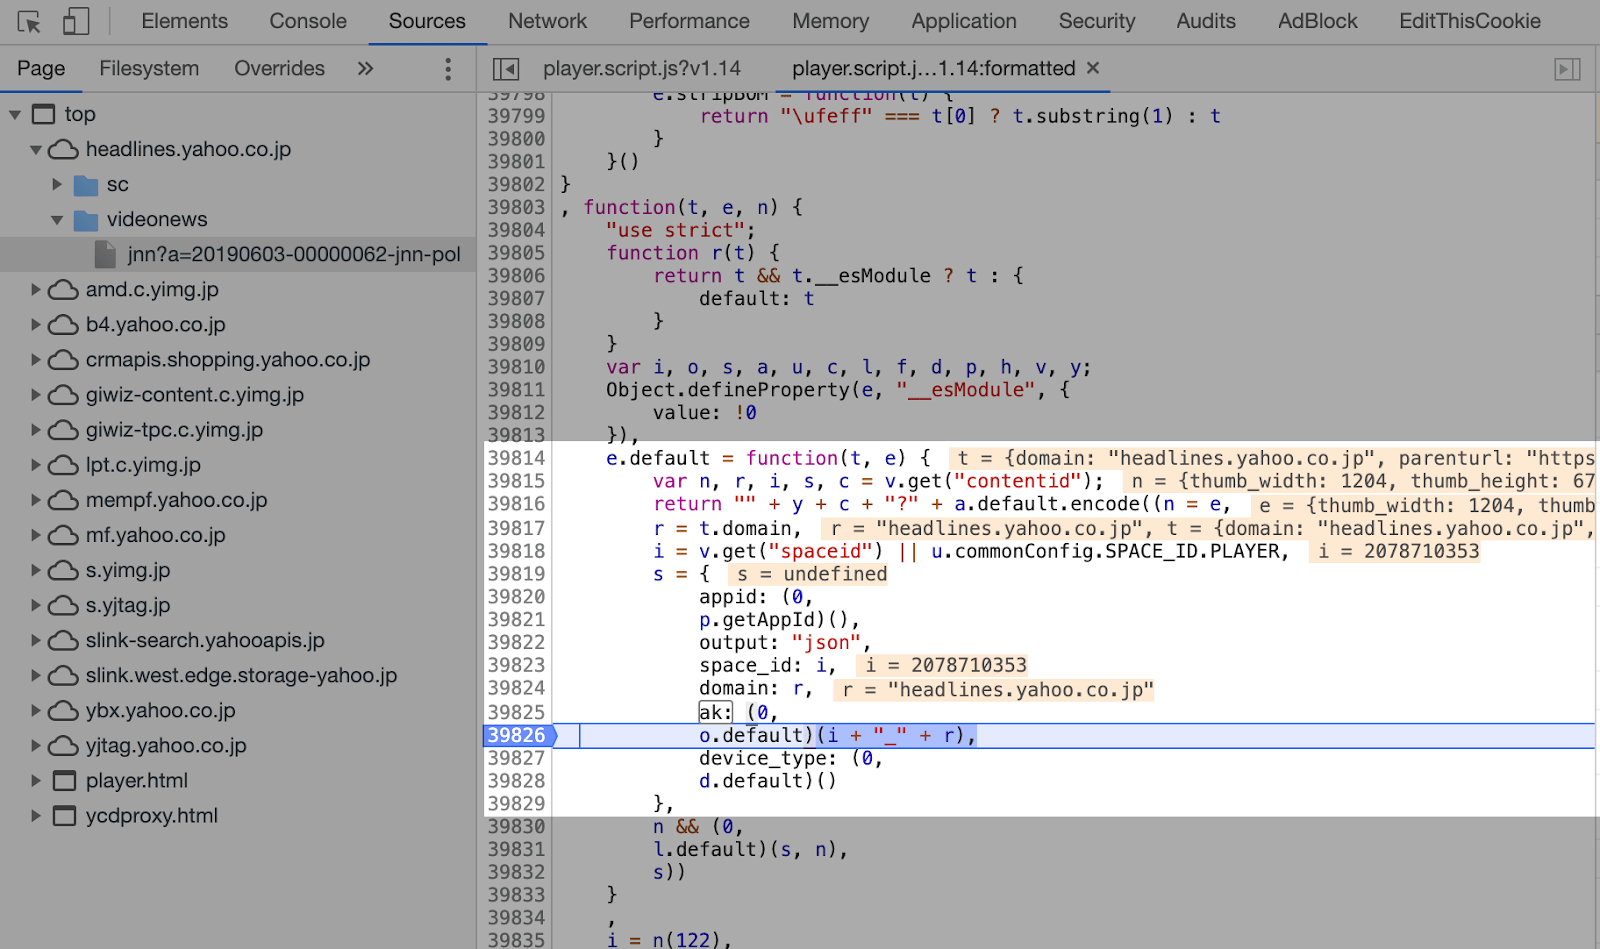
Task: Select the top frame window icon
Action: (43, 114)
